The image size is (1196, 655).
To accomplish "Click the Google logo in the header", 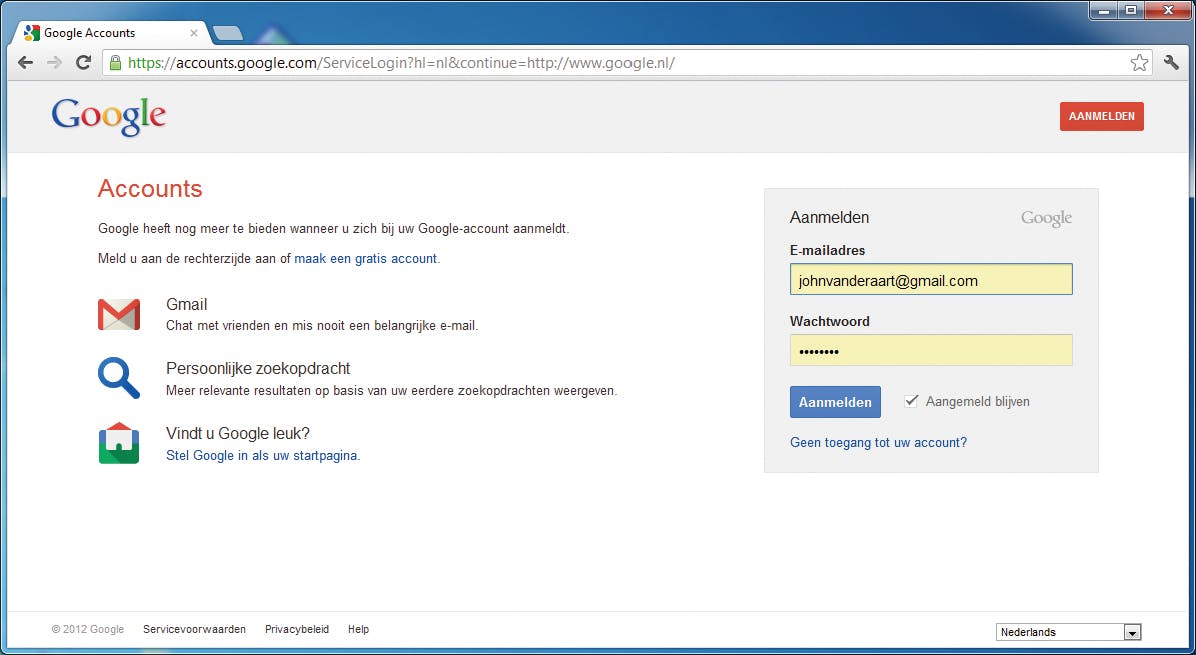I will [x=108, y=117].
